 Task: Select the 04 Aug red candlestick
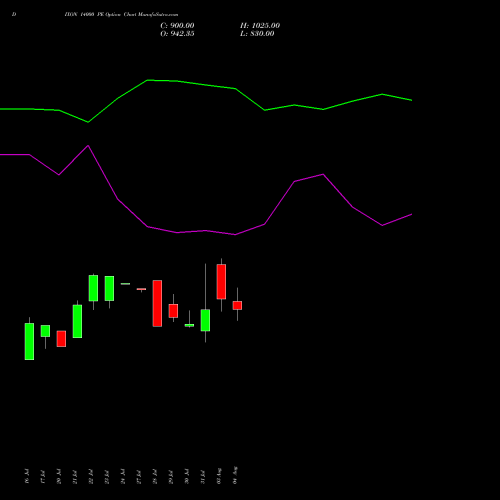coord(237,305)
